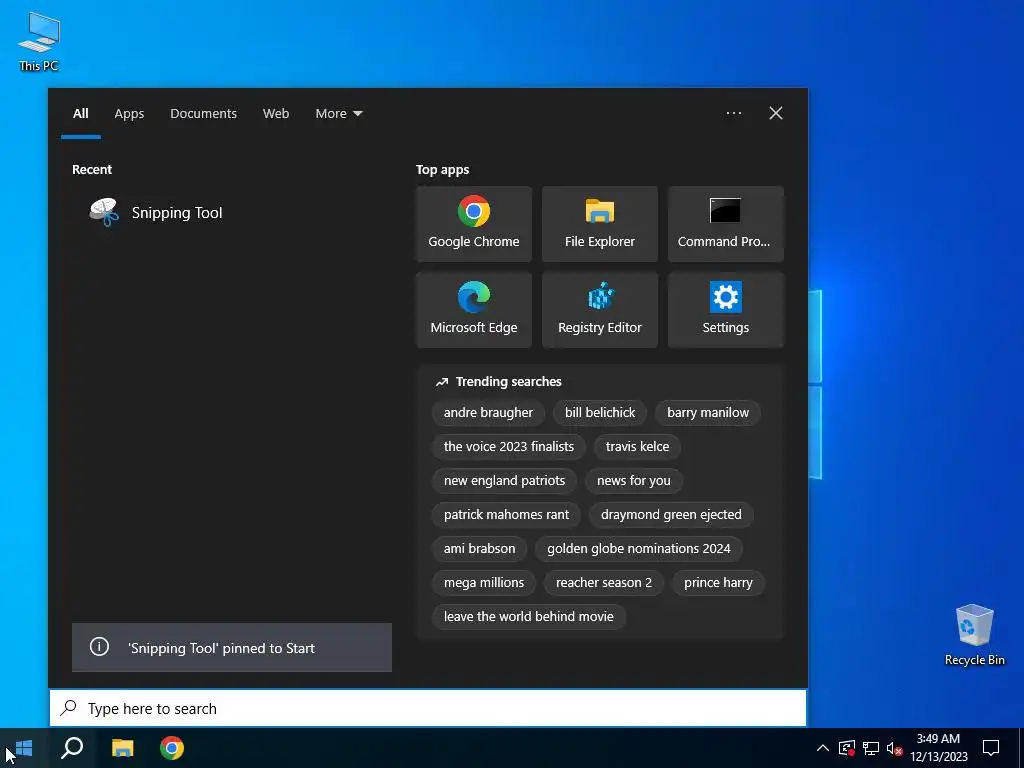The image size is (1024, 768).
Task: Search trending 'new england patriots'
Action: tap(504, 481)
